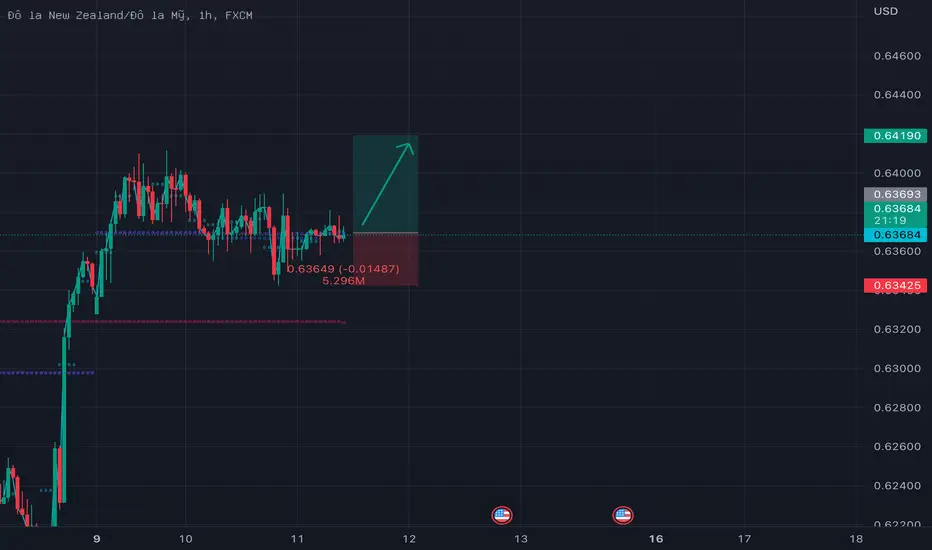This screenshot has width=932, height=550.
Task: Click the cyan 0.63684 price label
Action: (895, 235)
